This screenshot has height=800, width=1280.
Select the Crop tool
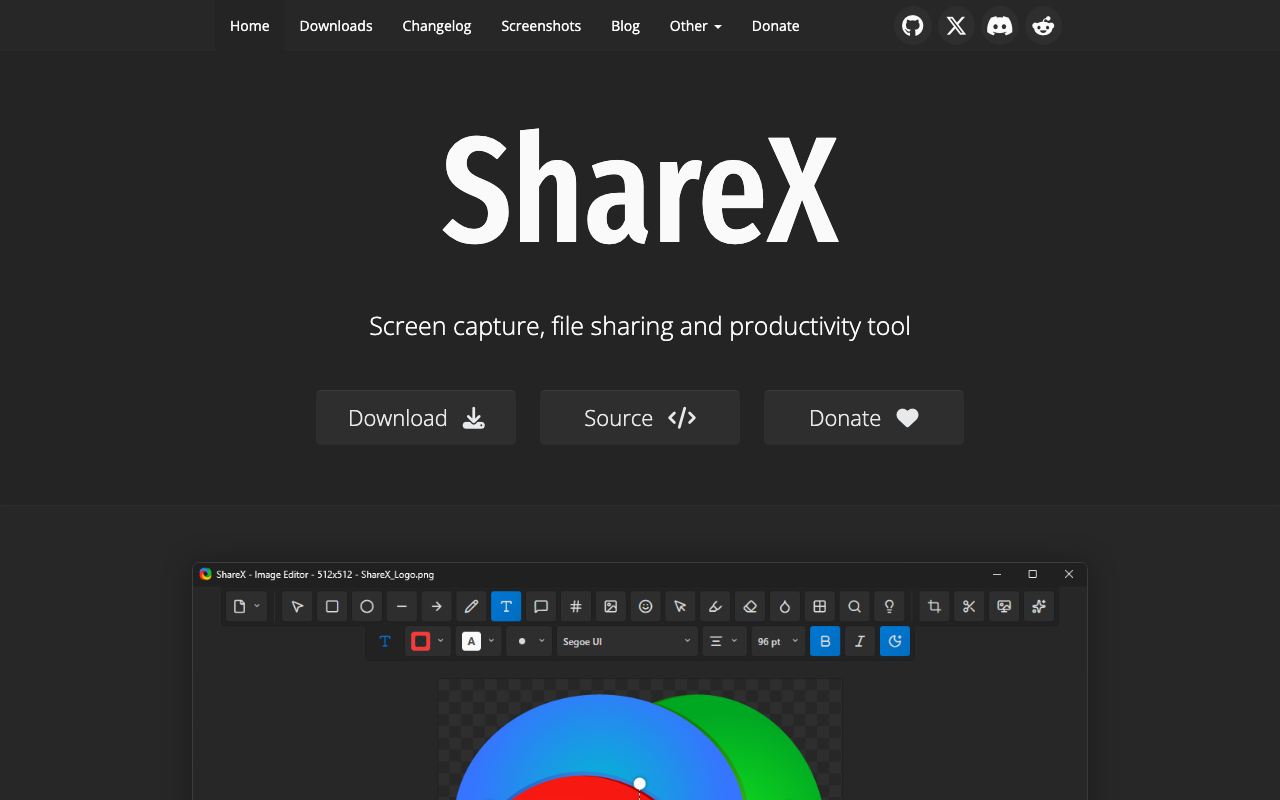click(x=934, y=606)
